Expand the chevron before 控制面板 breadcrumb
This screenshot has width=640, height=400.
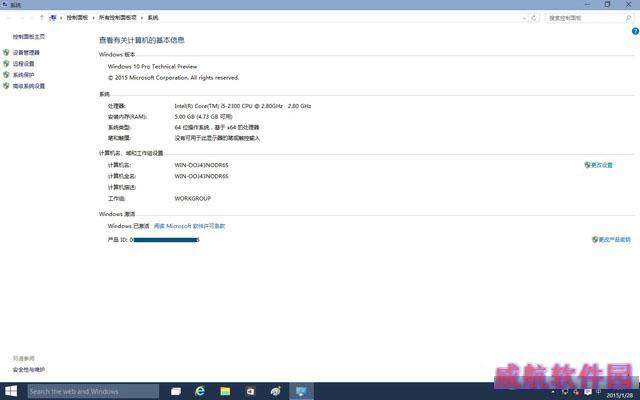click(x=61, y=18)
